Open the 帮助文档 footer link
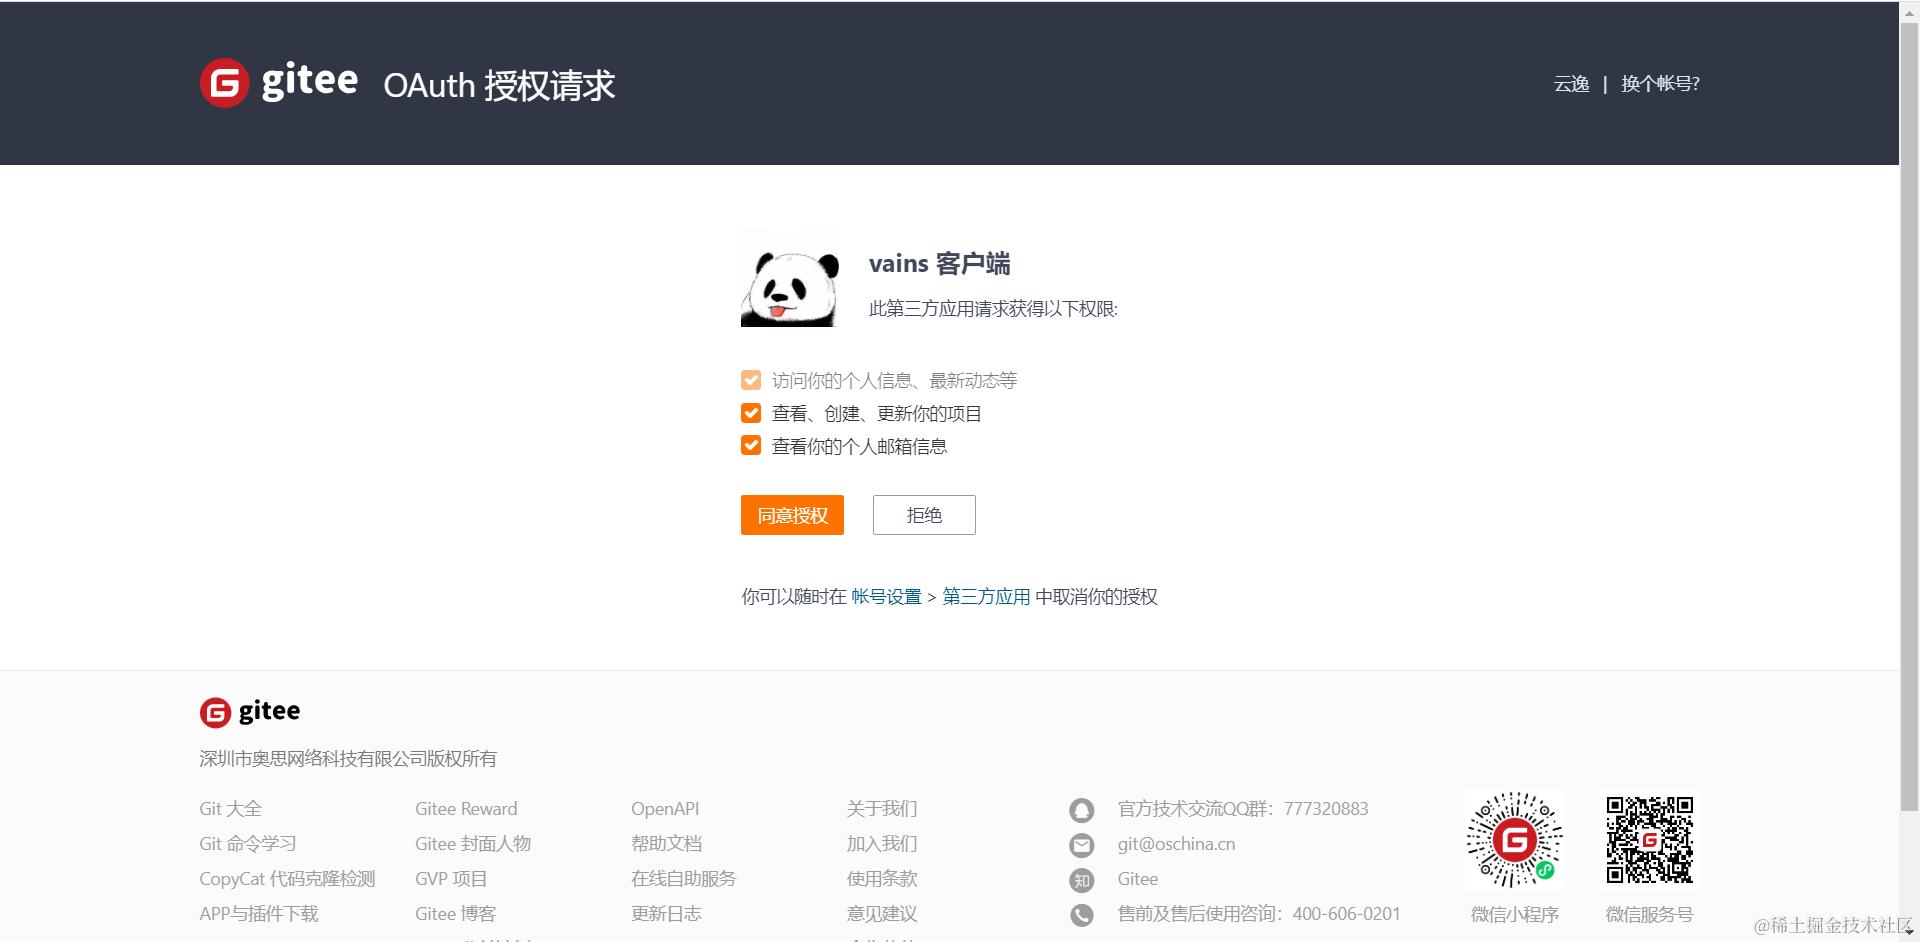 pos(667,843)
